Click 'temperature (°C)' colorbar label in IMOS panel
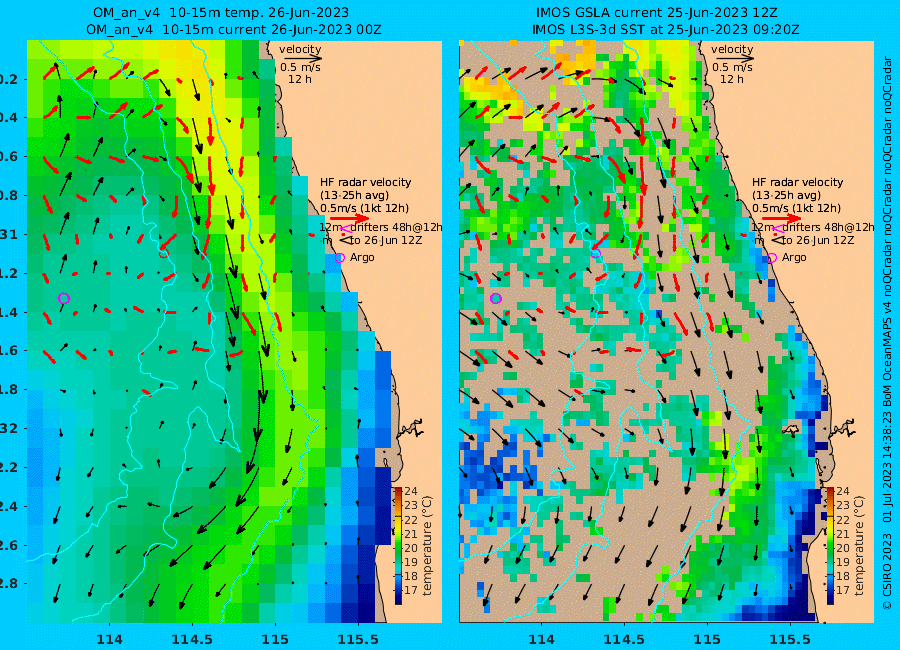The image size is (900, 650). 859,546
